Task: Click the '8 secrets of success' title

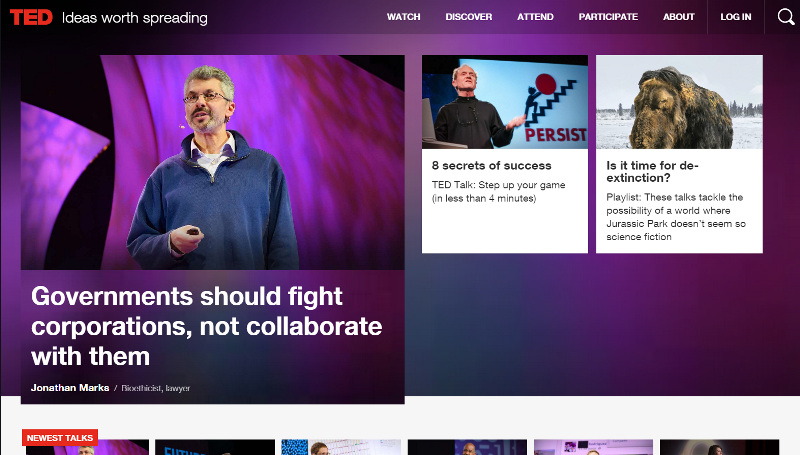Action: [491, 165]
